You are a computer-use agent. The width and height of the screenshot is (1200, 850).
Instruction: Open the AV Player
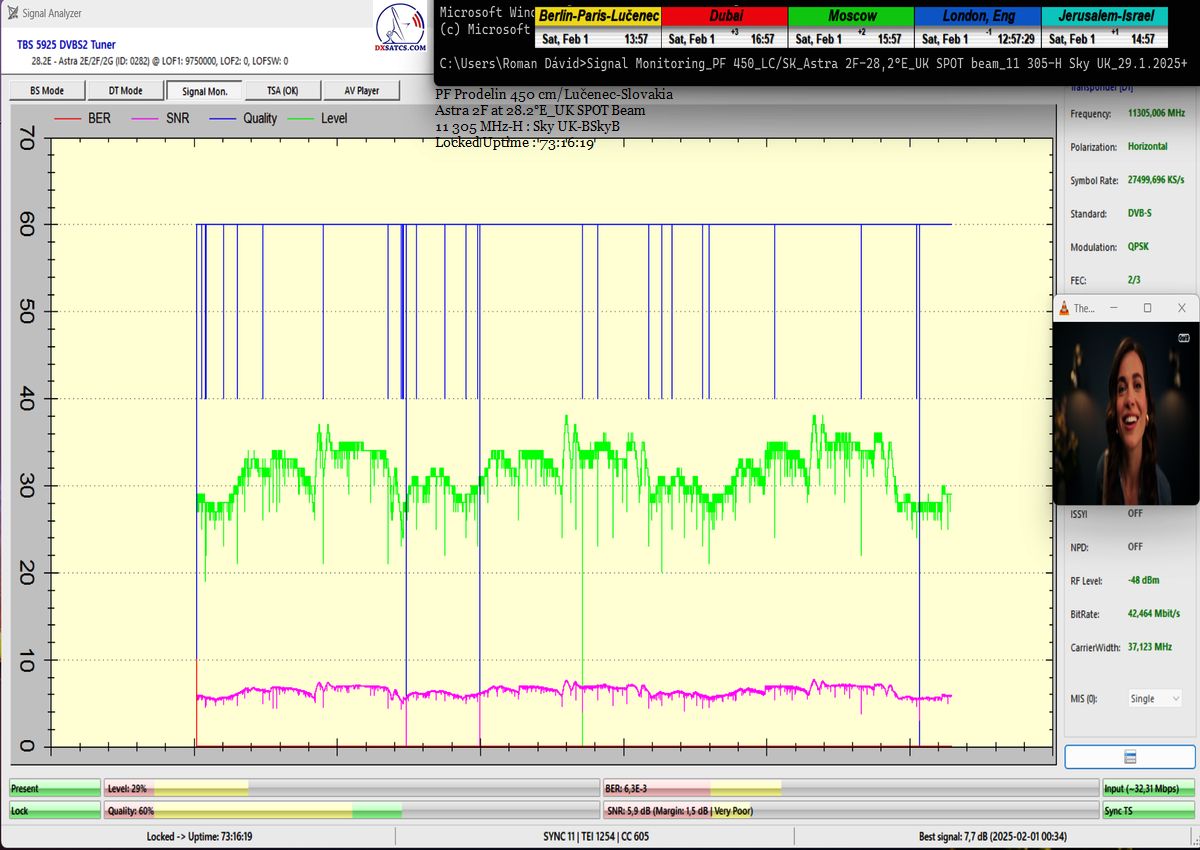(361, 91)
